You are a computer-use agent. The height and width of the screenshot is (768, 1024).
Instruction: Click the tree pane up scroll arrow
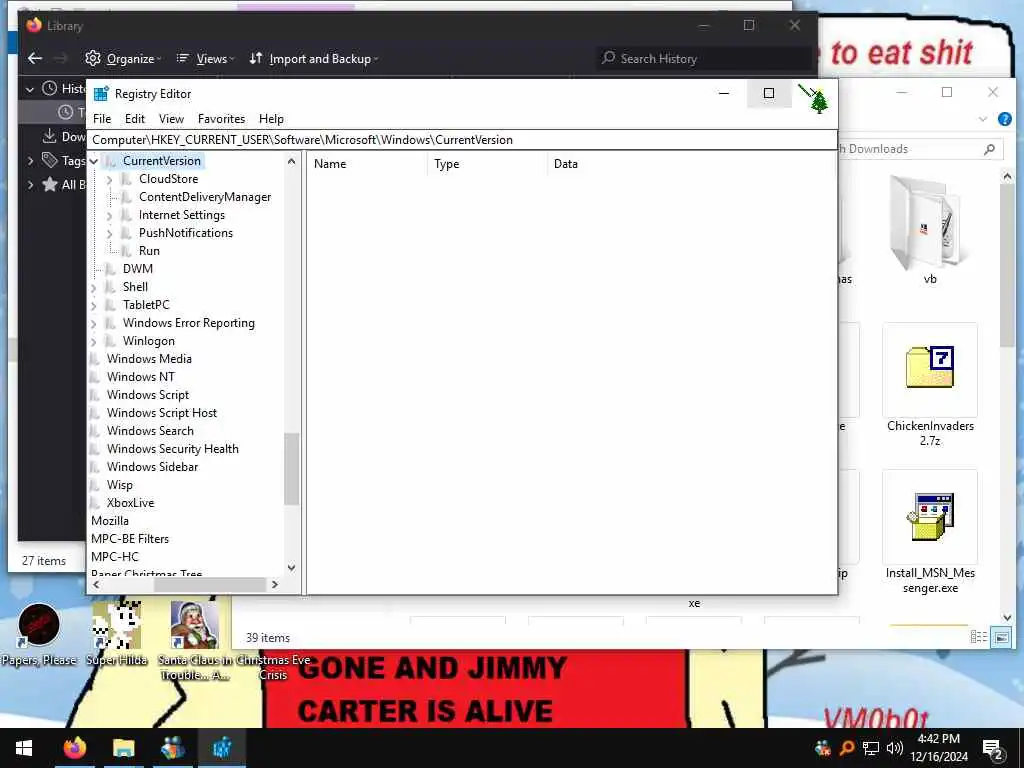(x=291, y=161)
